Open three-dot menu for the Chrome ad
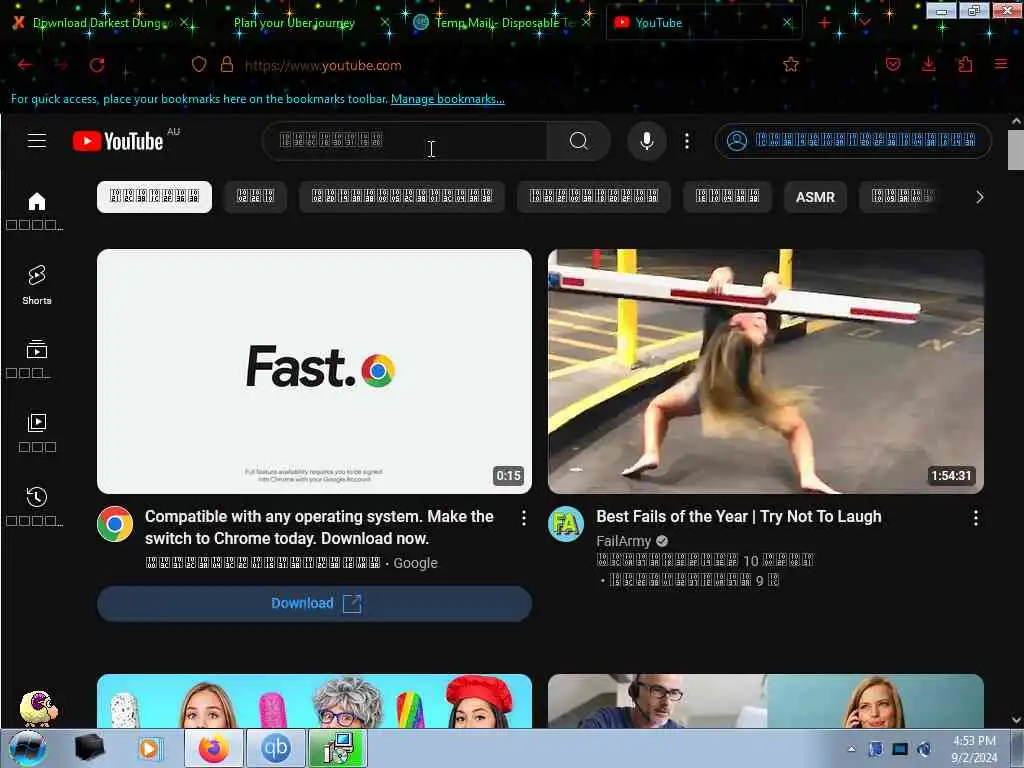 524,518
